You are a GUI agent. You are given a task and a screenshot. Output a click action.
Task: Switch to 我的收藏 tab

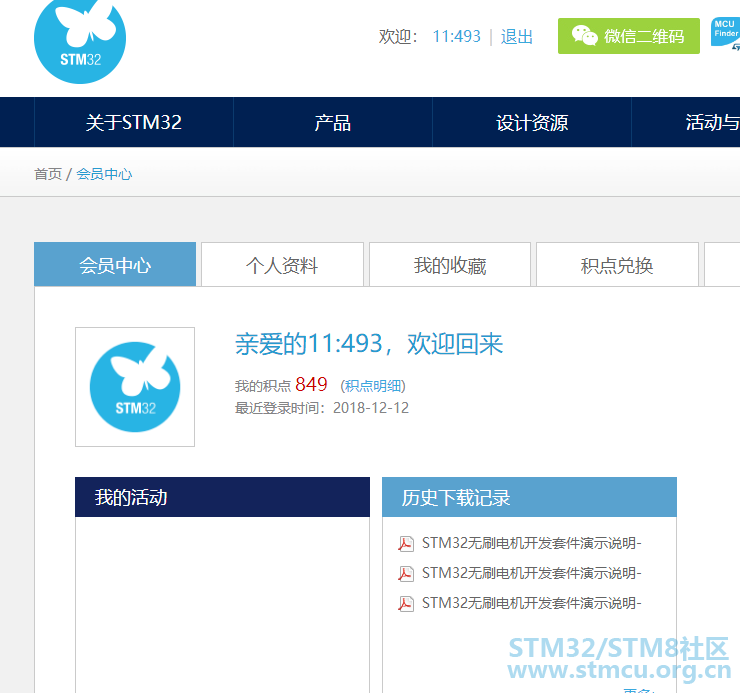[x=450, y=264]
